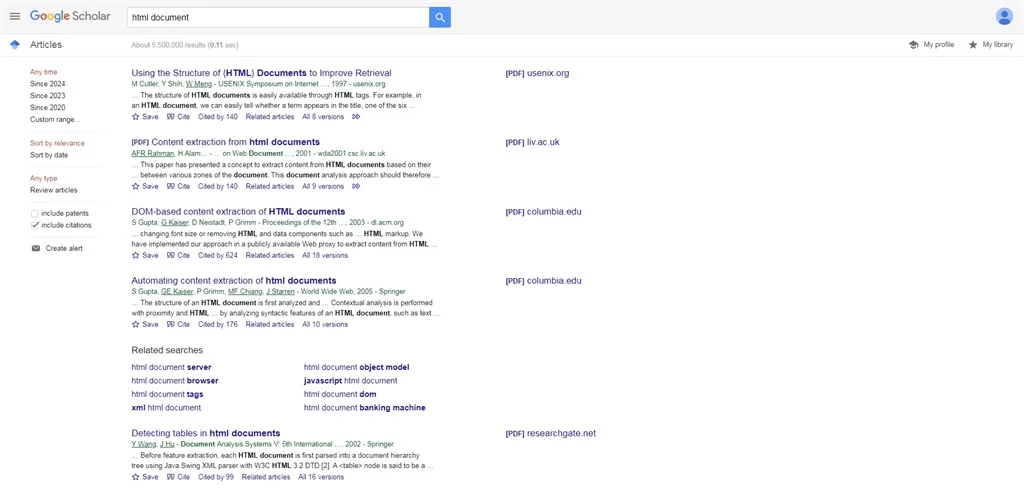Image resolution: width=1024 pixels, height=488 pixels.
Task: Click the My library star icon
Action: (x=972, y=44)
